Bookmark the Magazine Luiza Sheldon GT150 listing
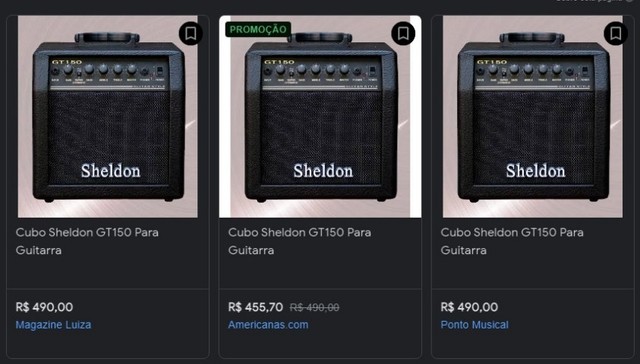This screenshot has height=364, width=640. pos(191,33)
